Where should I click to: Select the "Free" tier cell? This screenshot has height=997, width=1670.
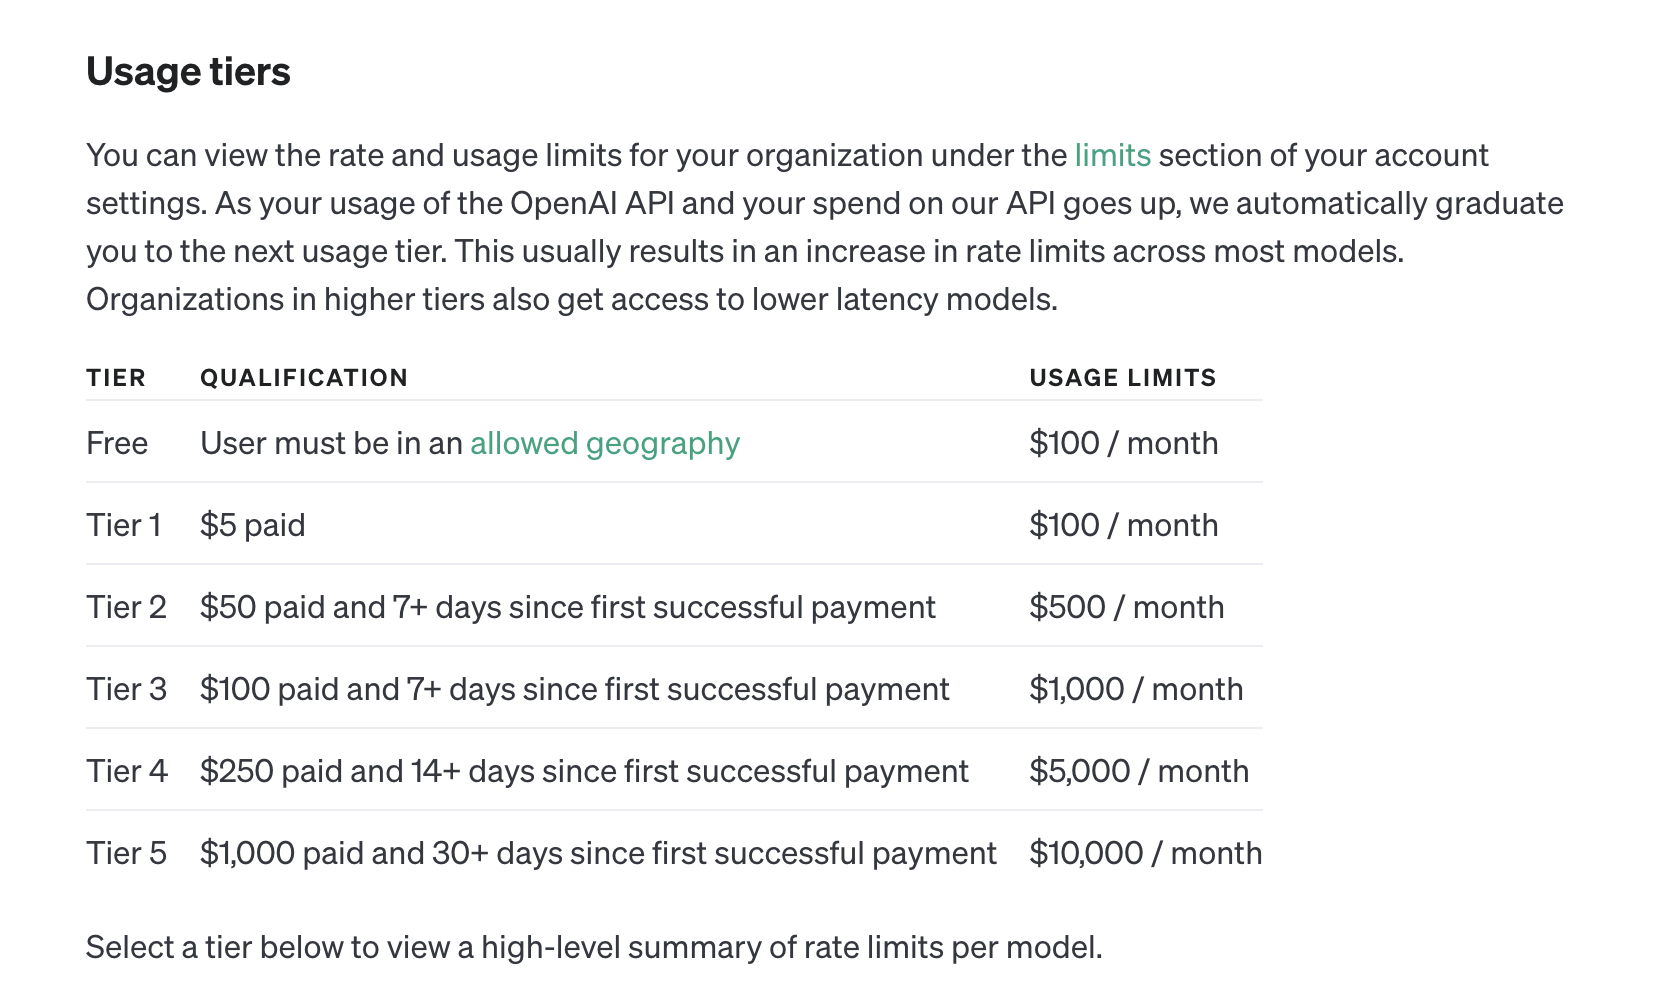(117, 443)
